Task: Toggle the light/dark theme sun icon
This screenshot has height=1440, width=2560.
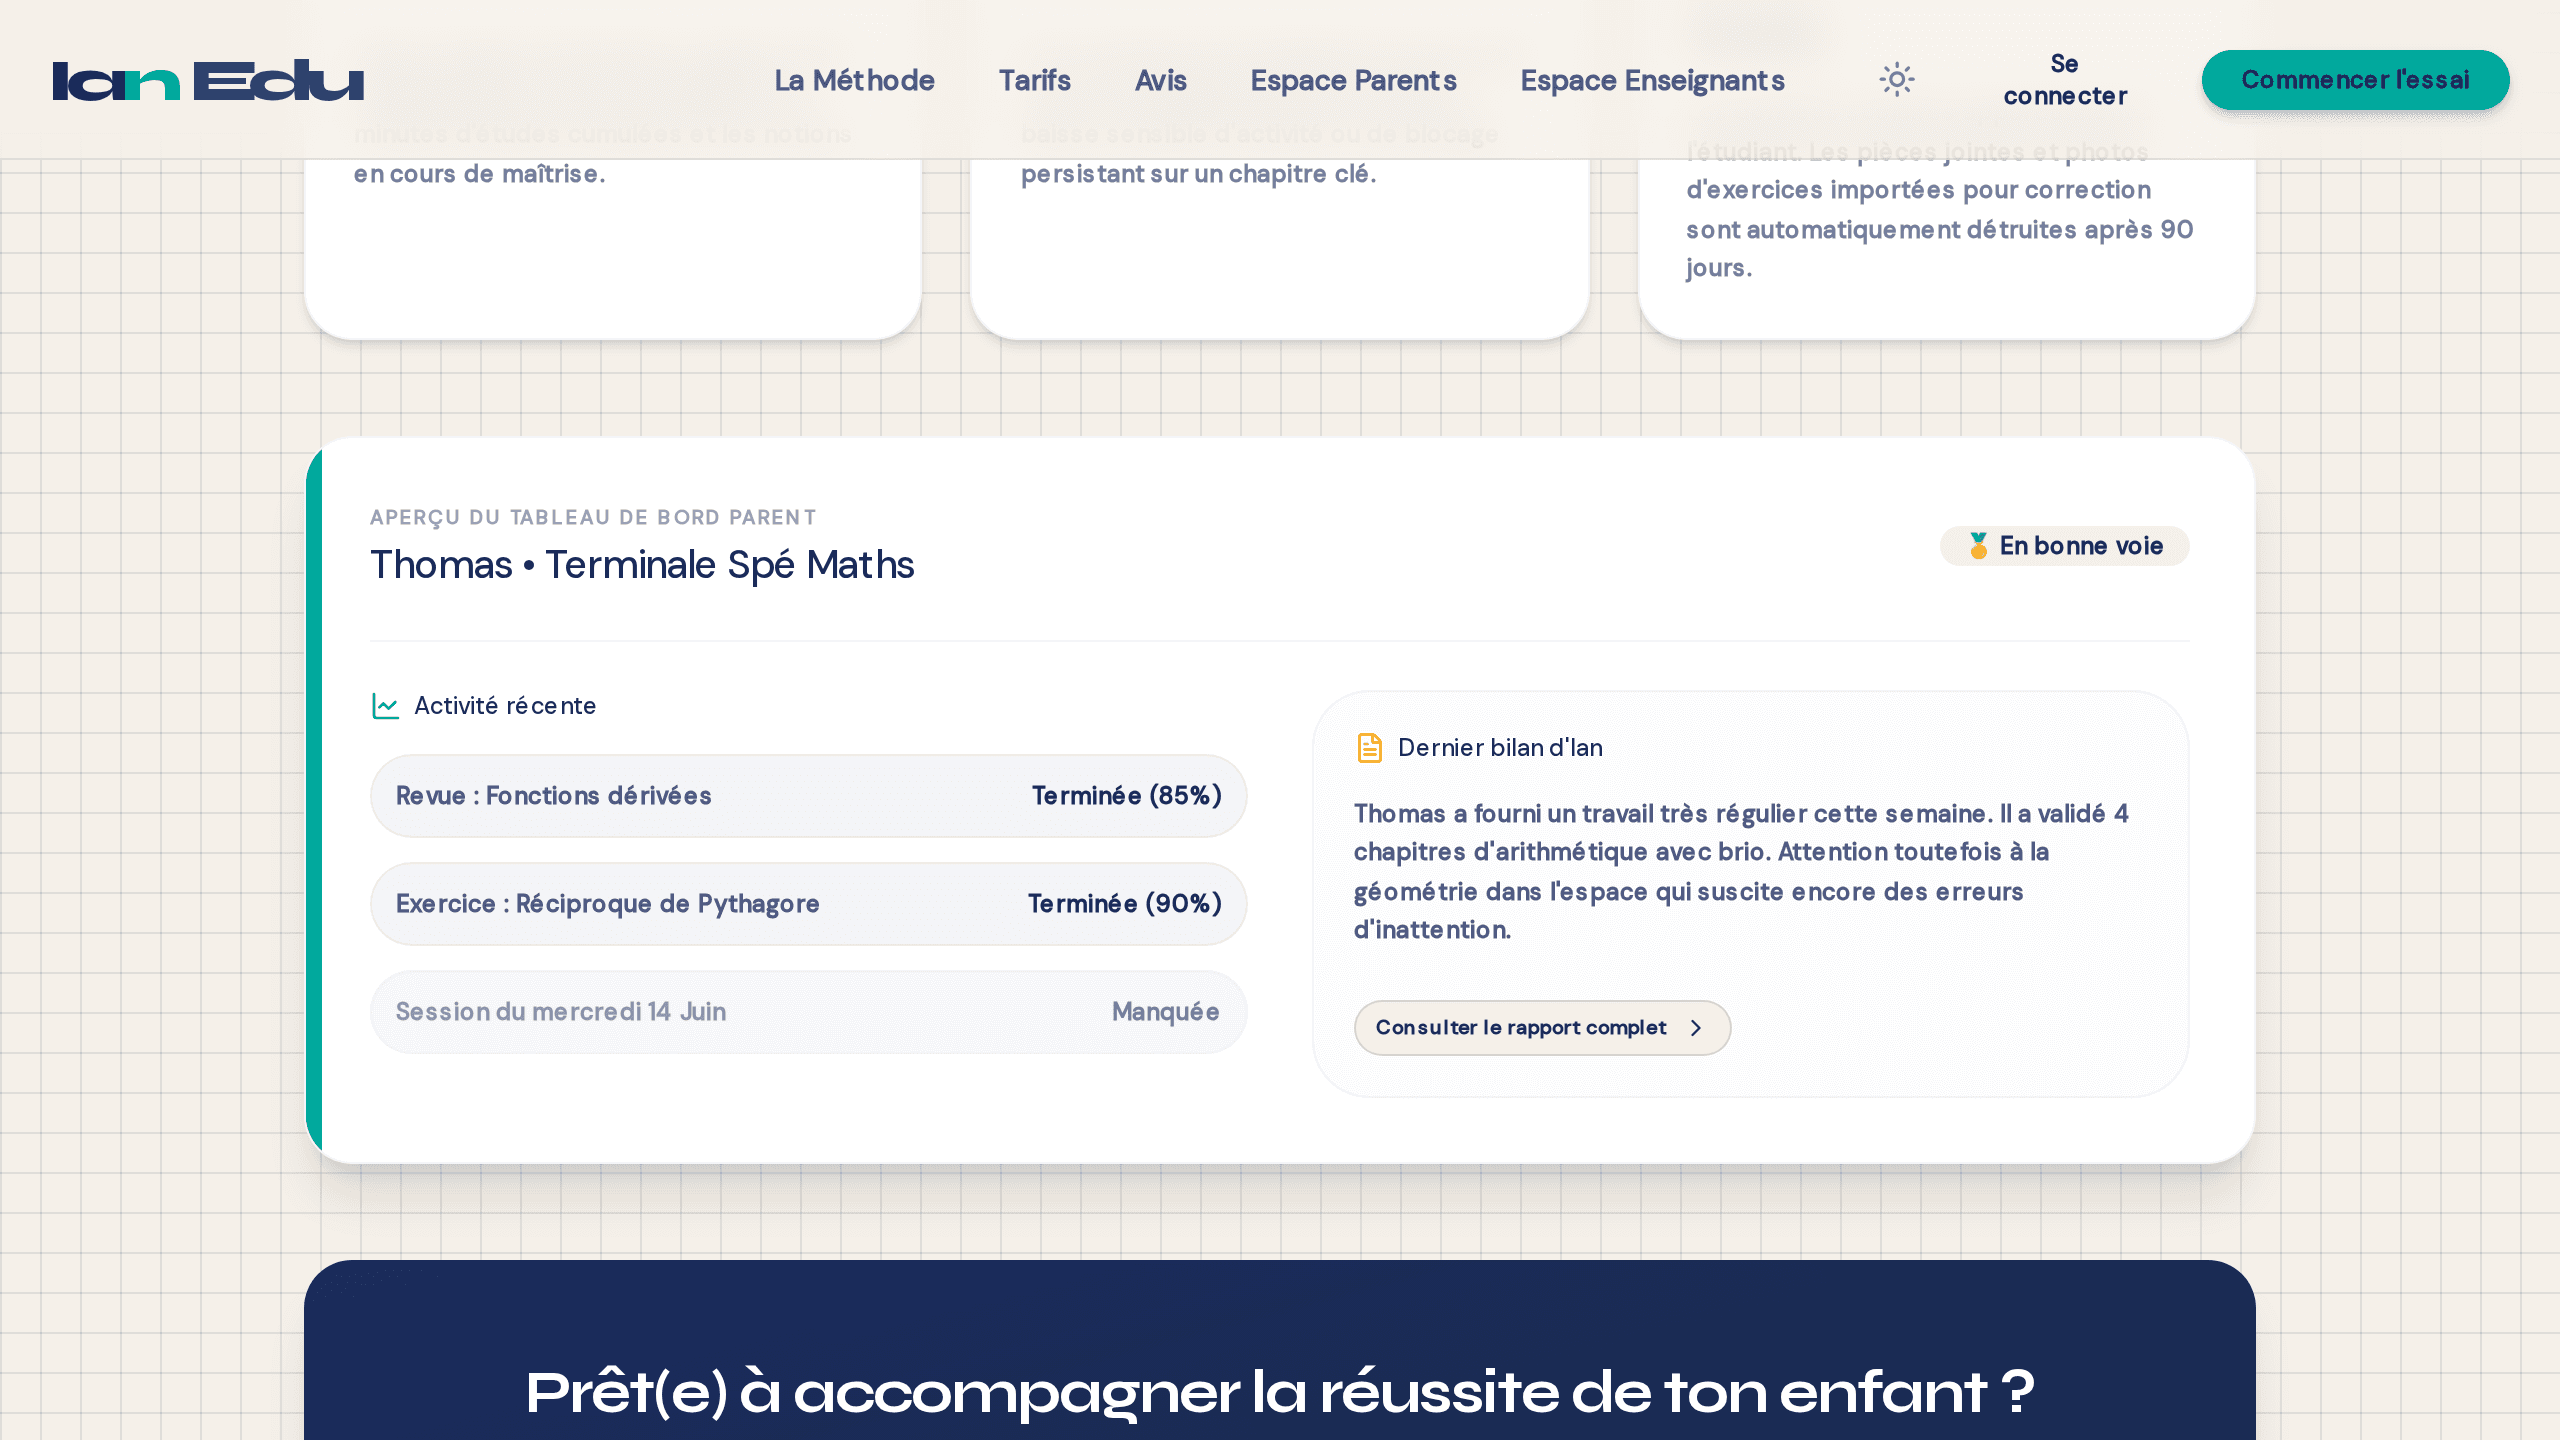Action: (1896, 80)
